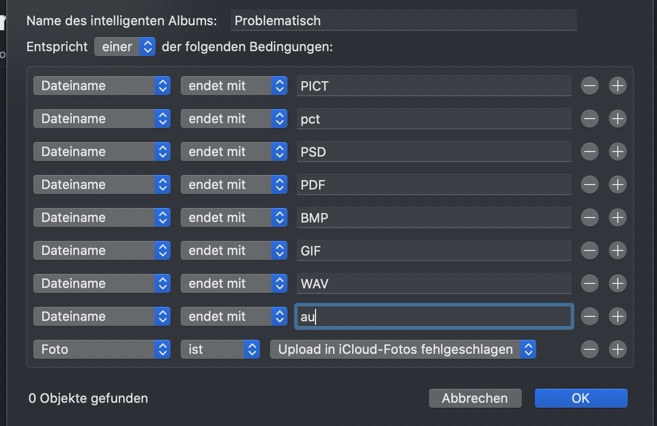Click the text field containing 'PDF'
This screenshot has width=657, height=426.
[434, 185]
